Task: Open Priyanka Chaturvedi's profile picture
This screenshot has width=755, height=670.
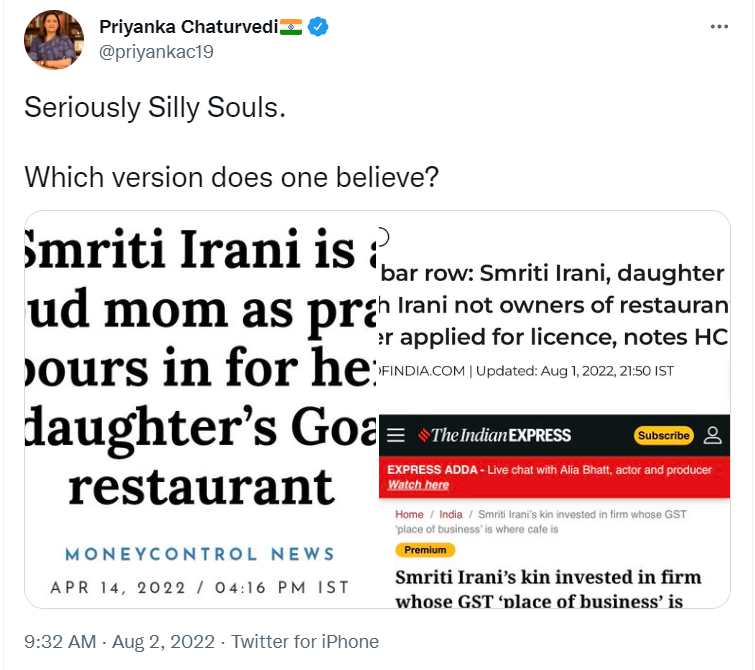Action: (54, 39)
